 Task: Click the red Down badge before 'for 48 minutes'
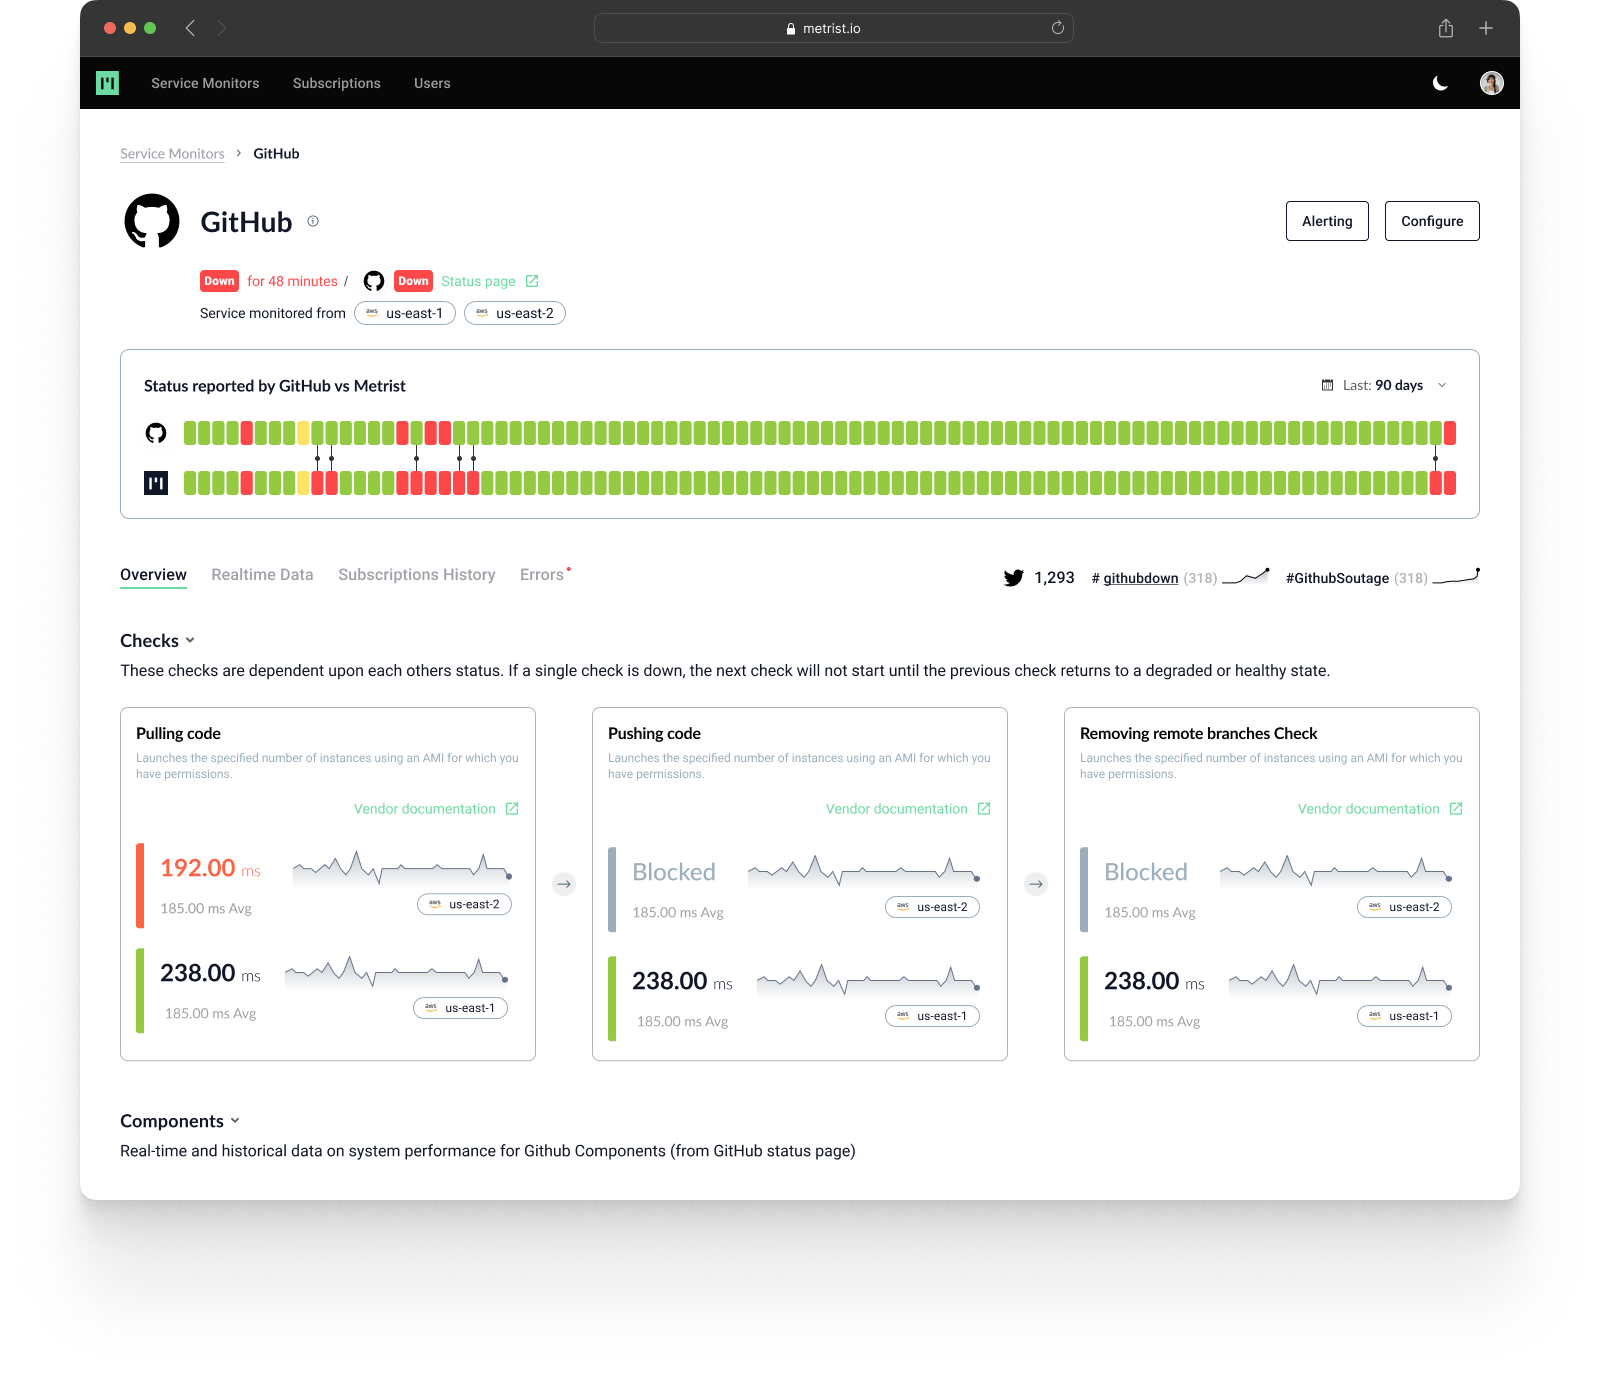(219, 281)
